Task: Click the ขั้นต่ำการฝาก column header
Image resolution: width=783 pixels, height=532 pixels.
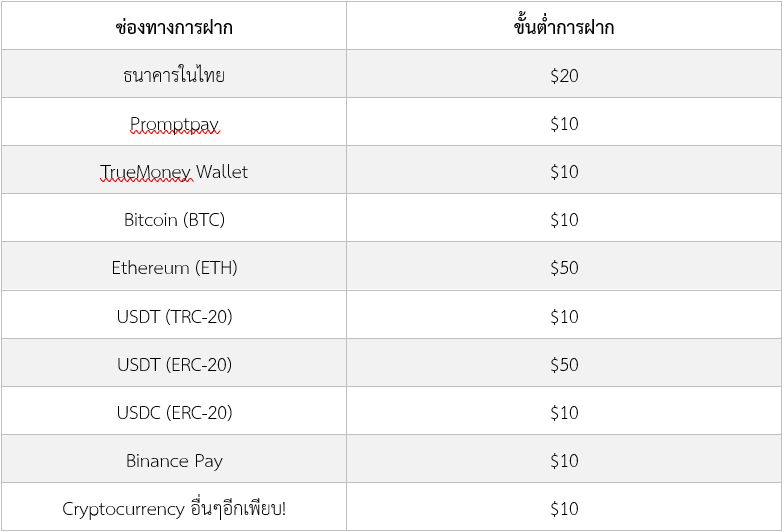Action: point(564,27)
